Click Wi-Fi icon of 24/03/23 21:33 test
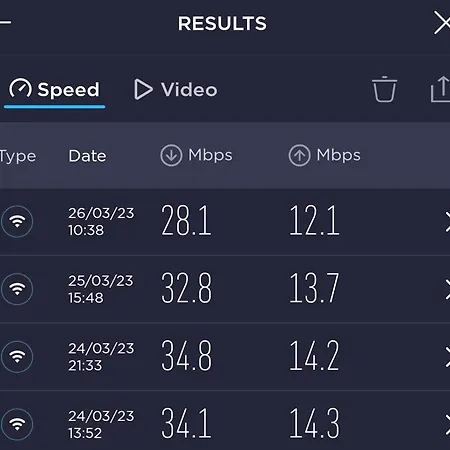This screenshot has width=450, height=450. pos(17,357)
